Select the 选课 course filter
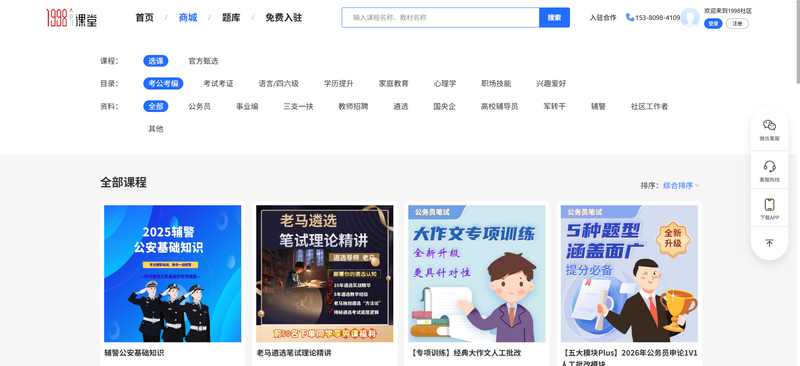Image resolution: width=800 pixels, height=366 pixels. pyautogui.click(x=156, y=61)
